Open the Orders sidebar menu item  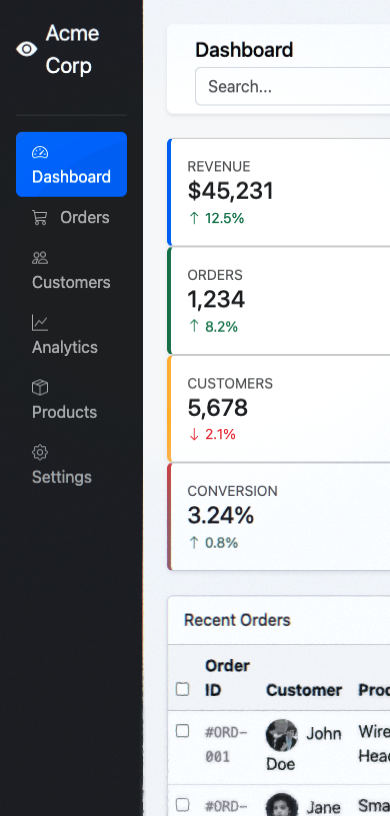pos(71,217)
